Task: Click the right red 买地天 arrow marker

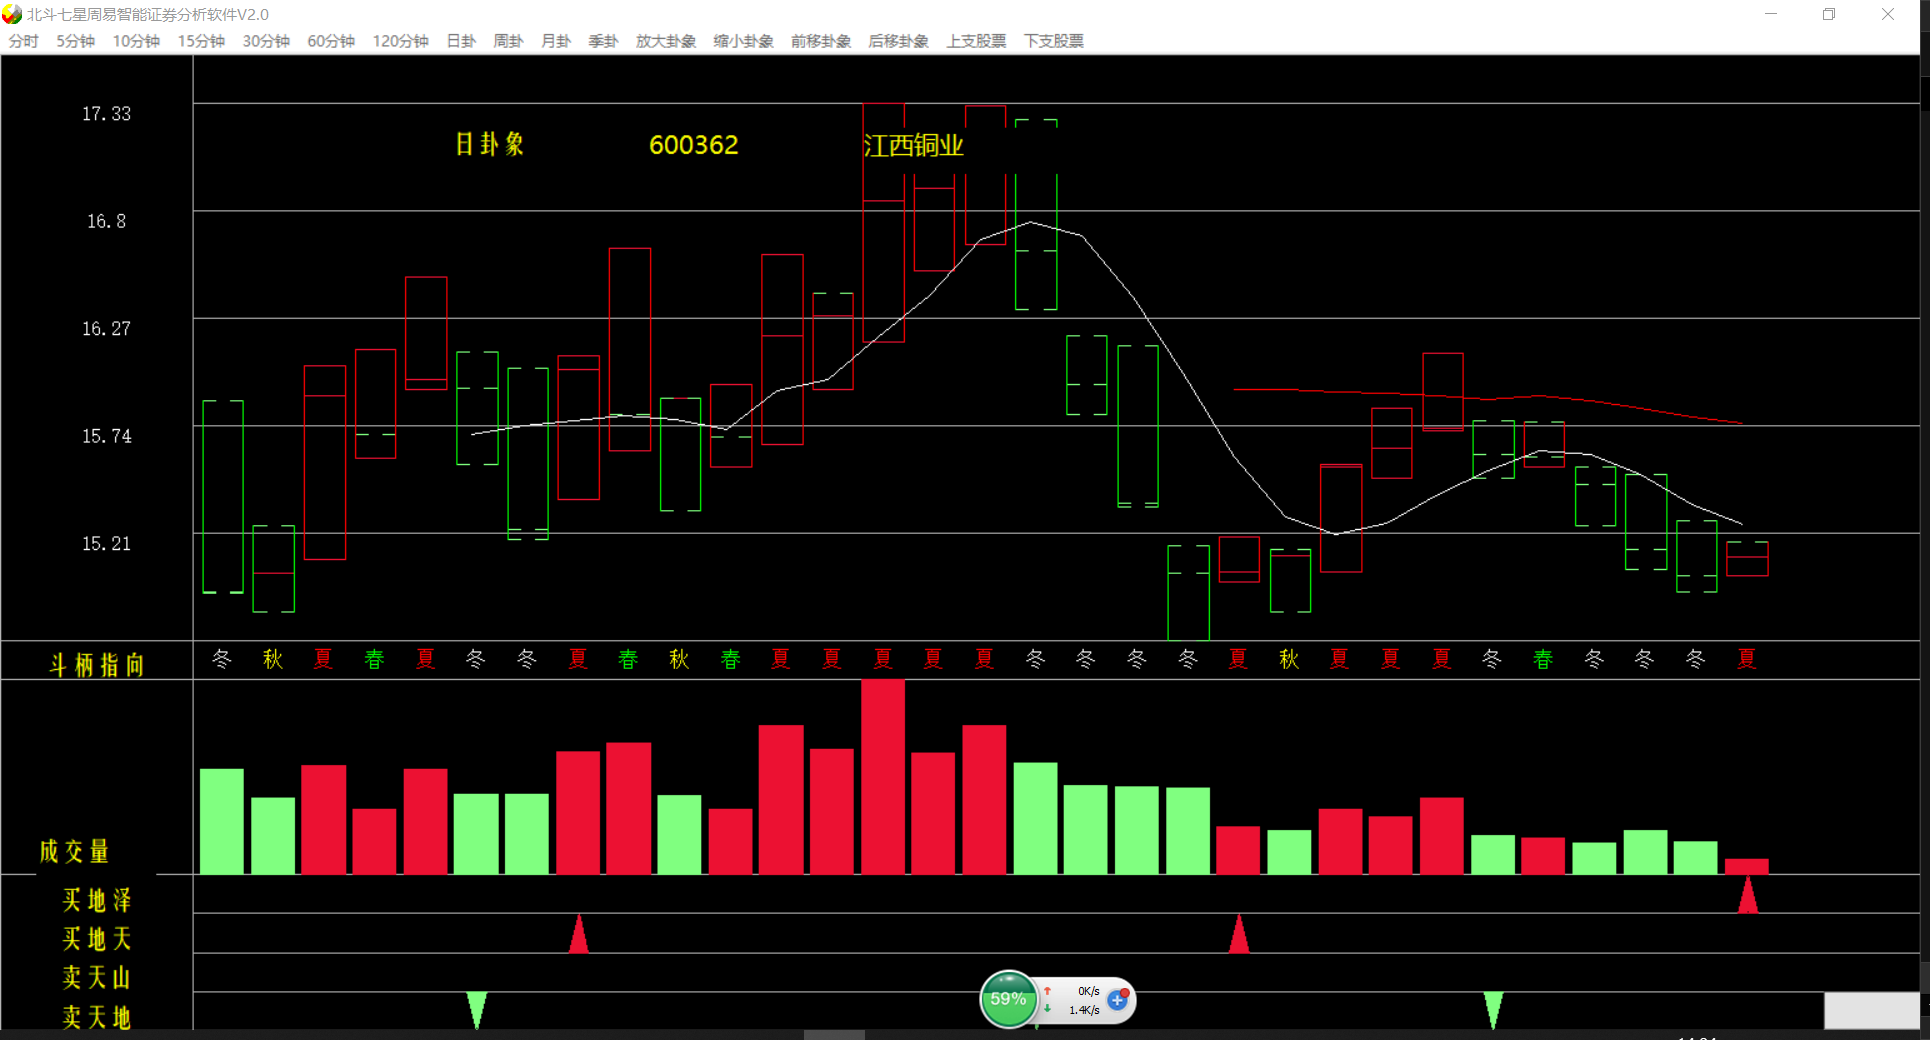Action: pos(1239,933)
